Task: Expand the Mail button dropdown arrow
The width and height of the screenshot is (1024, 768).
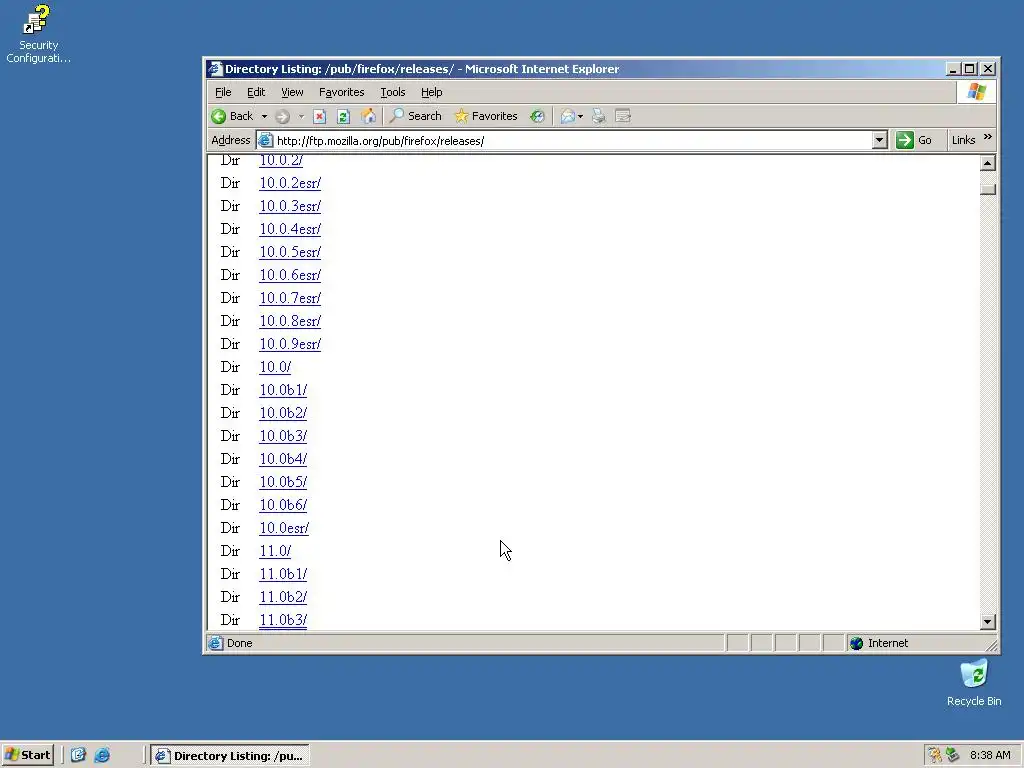Action: pos(581,117)
